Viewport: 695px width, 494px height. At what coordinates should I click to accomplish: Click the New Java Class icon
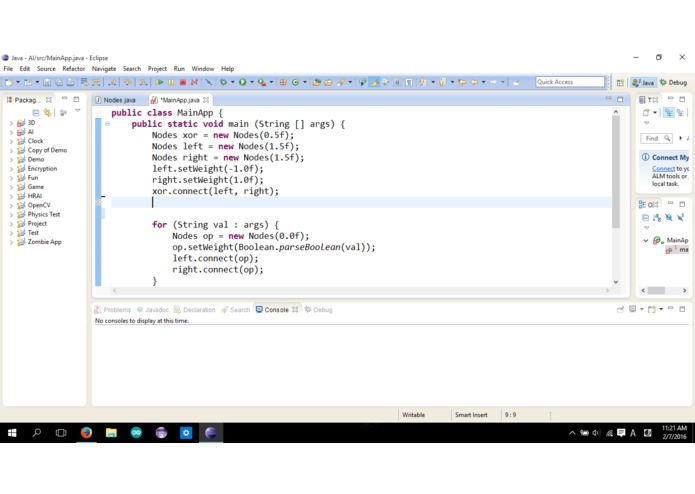(295, 82)
